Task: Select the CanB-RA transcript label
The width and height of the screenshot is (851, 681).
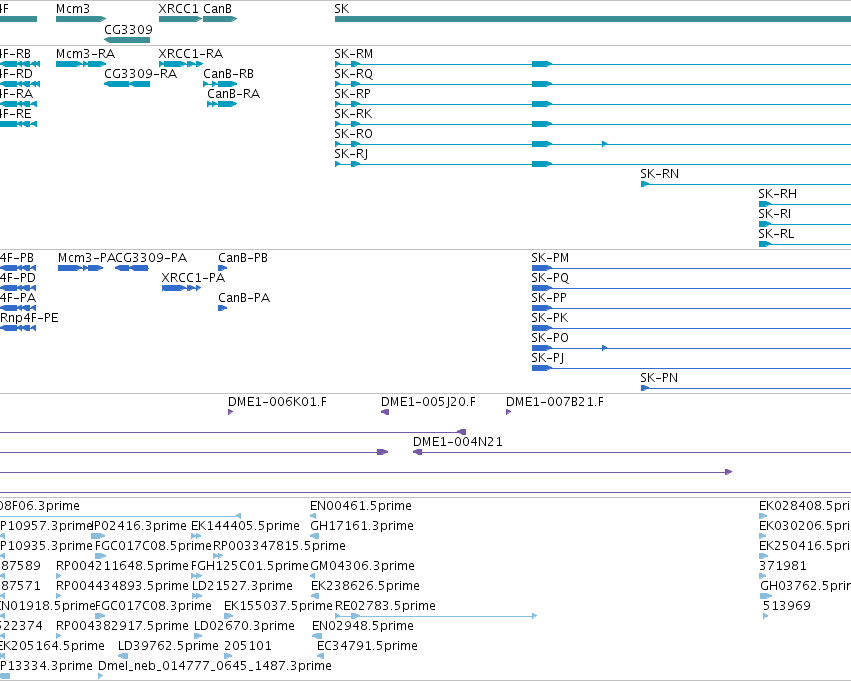Action: [233, 94]
